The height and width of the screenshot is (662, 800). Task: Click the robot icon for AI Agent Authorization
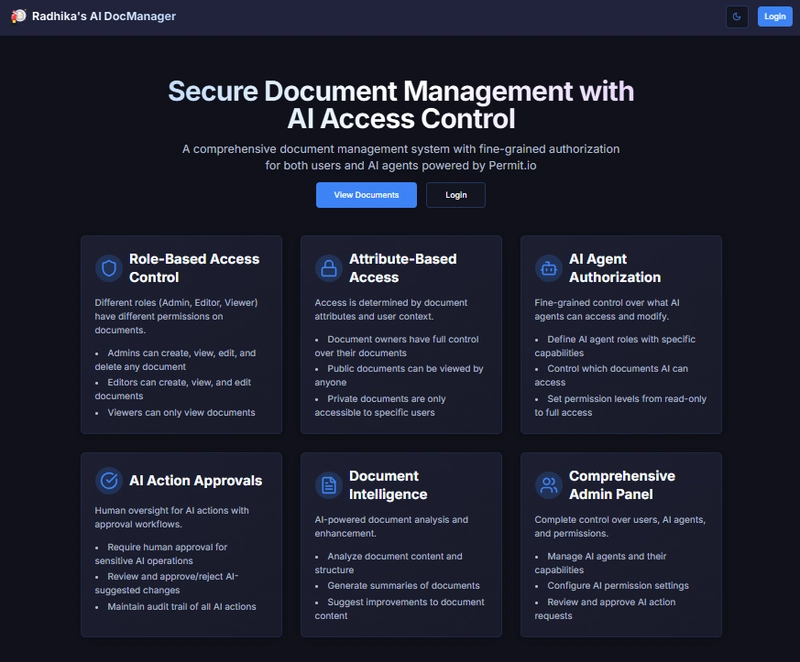coord(548,268)
